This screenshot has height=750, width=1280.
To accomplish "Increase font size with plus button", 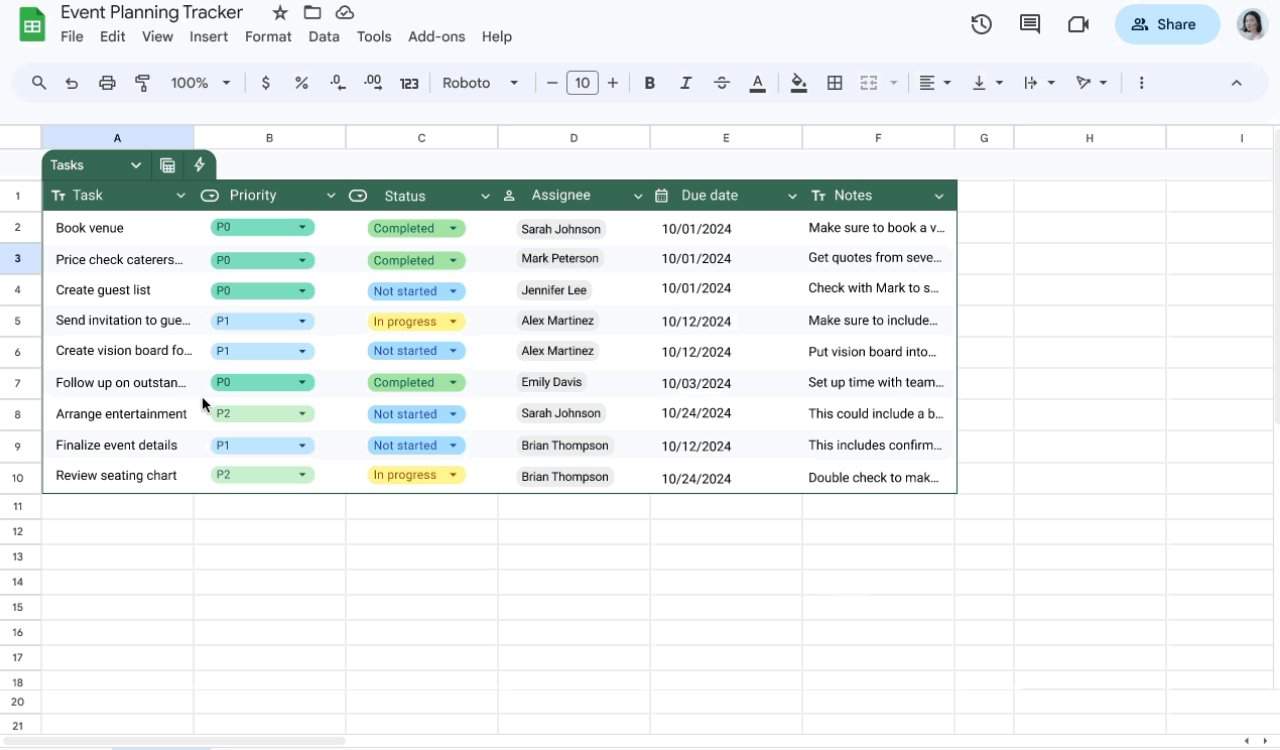I will (x=613, y=83).
